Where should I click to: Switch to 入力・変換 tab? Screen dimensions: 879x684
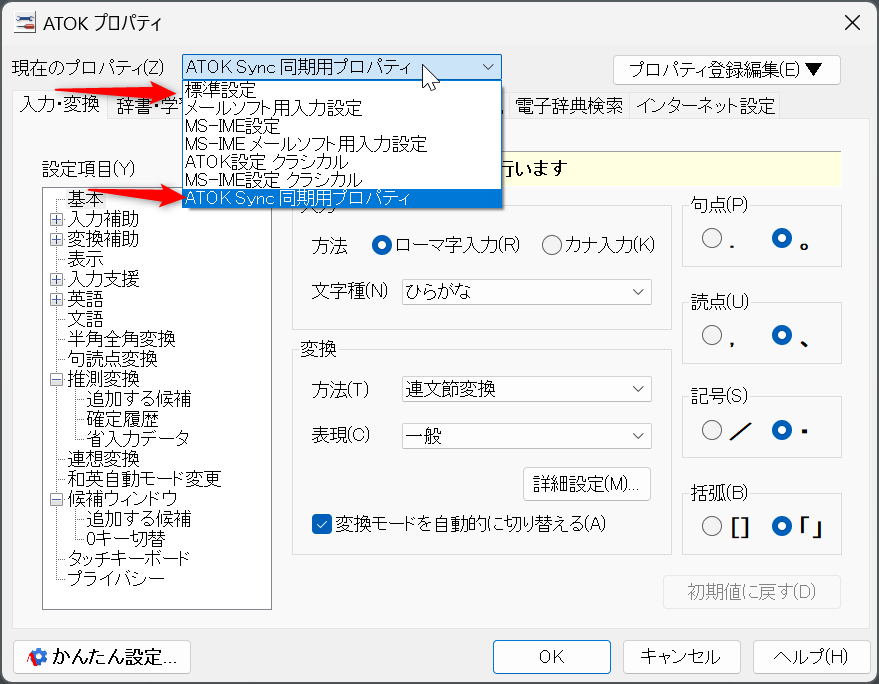click(x=59, y=105)
